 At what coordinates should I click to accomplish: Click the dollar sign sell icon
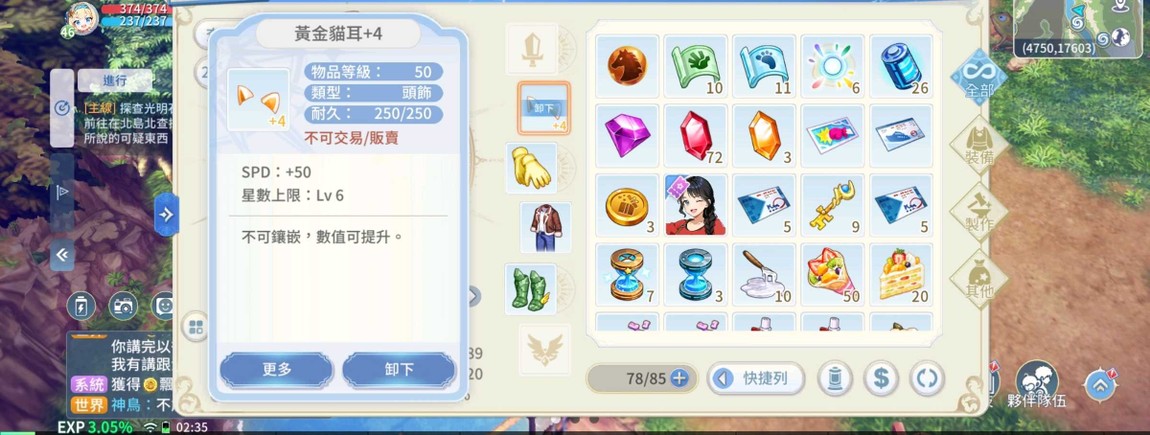[x=881, y=379]
